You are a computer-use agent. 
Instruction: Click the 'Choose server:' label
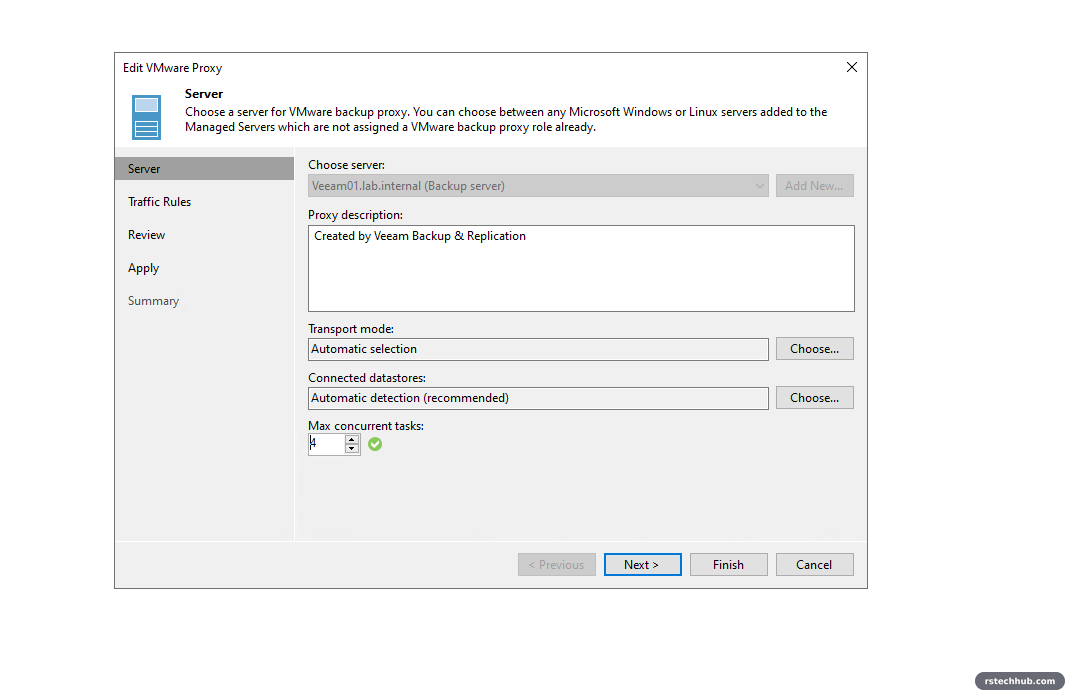click(x=346, y=165)
